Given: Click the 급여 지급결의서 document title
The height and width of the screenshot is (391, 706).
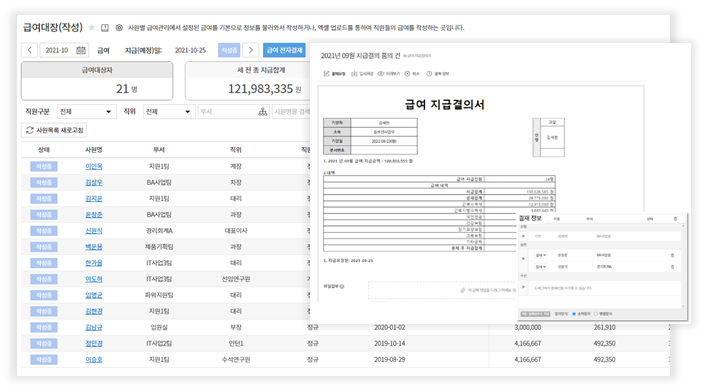Looking at the screenshot, I should pos(444,105).
